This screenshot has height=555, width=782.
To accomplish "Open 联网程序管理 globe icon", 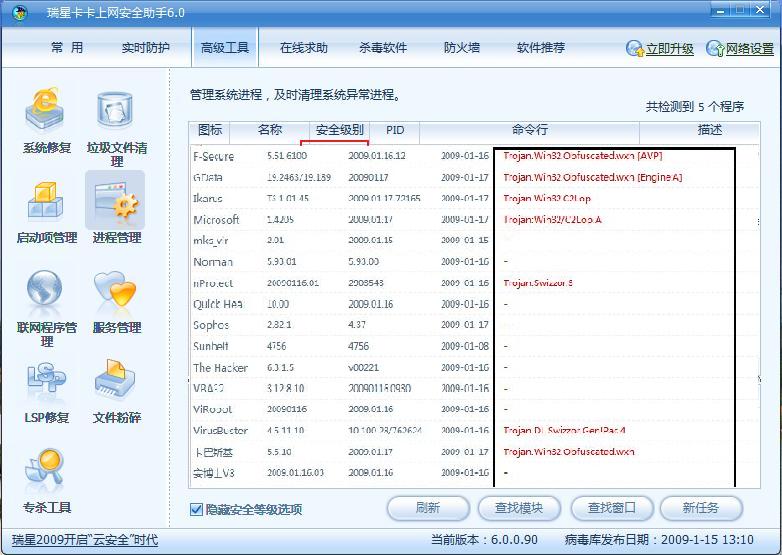I will [44, 288].
